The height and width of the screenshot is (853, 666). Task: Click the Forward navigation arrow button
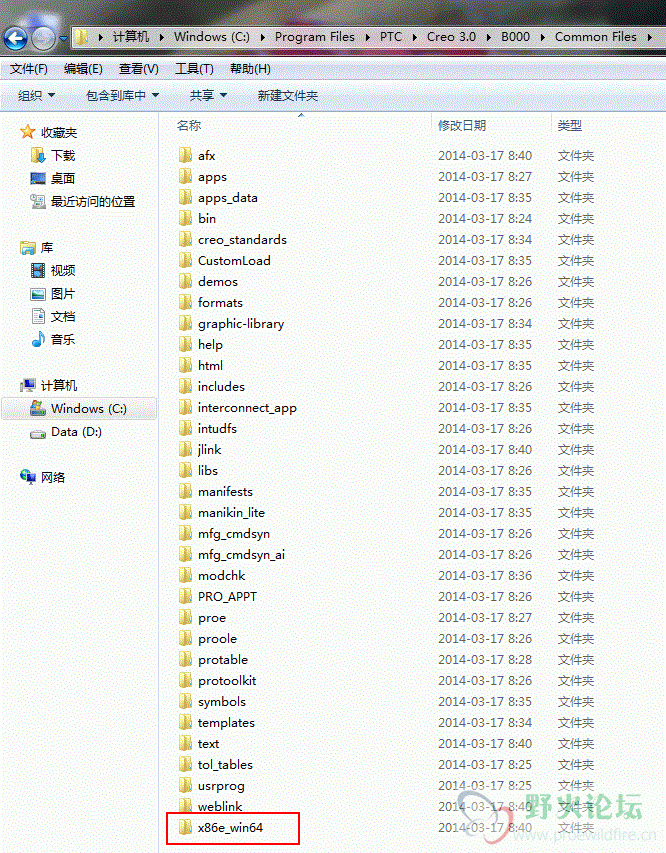[x=44, y=38]
